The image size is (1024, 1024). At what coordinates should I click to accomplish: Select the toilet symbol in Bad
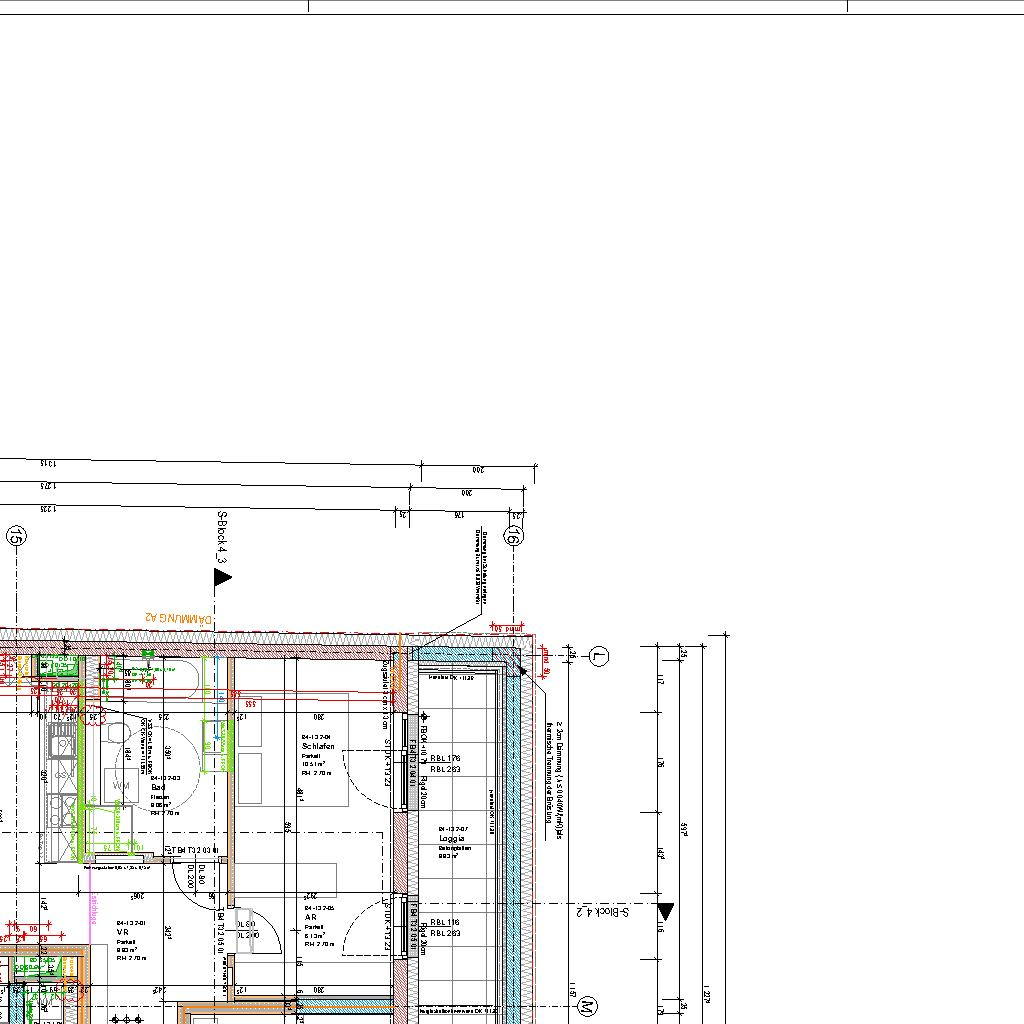[116, 733]
